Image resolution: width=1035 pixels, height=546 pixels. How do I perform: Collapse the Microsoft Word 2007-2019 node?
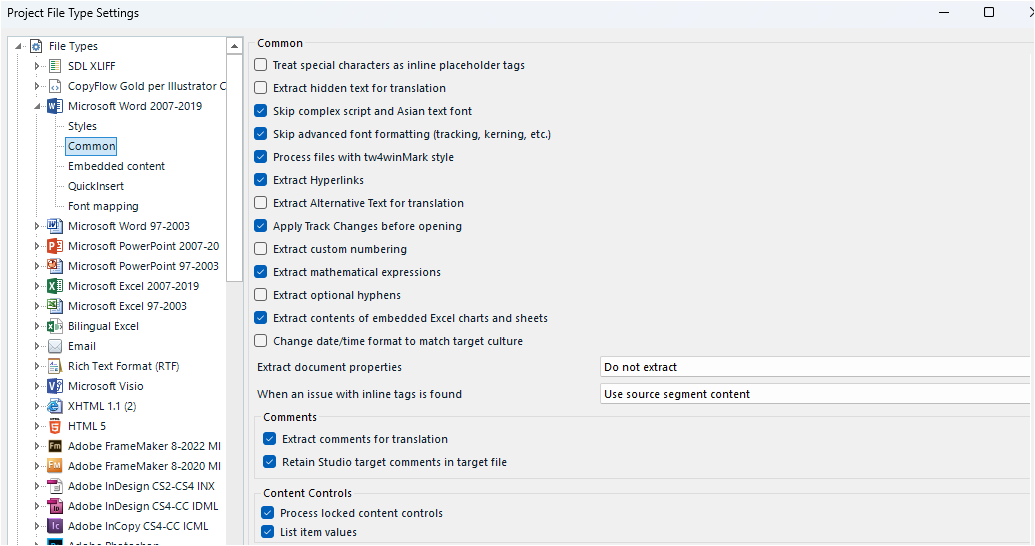tap(37, 106)
